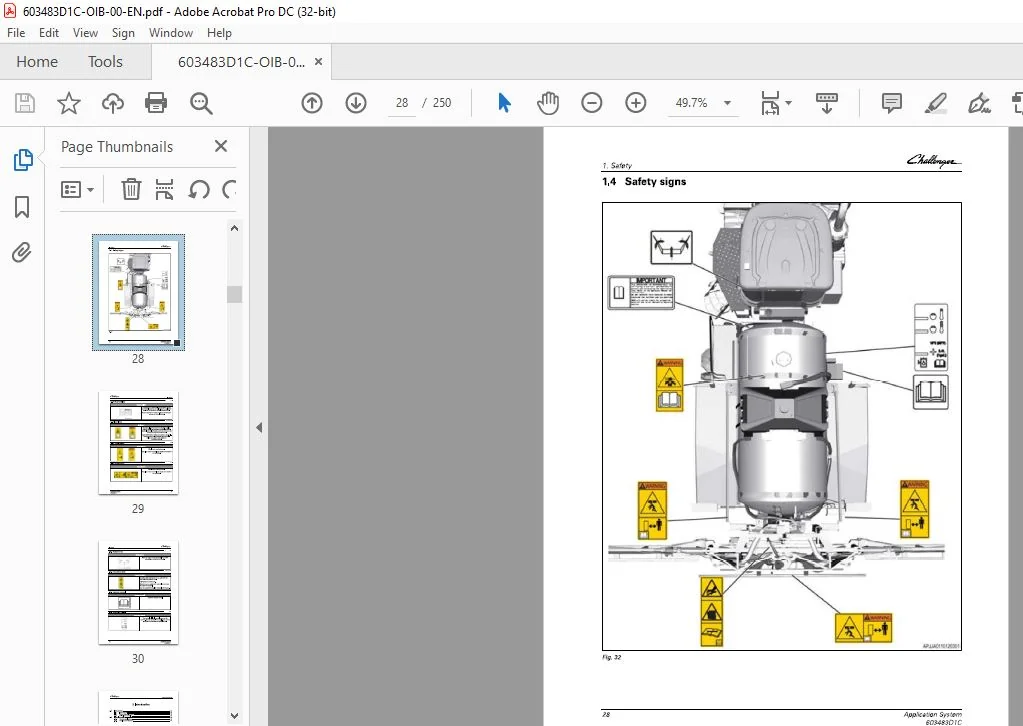Zoom in with the plus icon
Image resolution: width=1023 pixels, height=726 pixels.
[635, 103]
